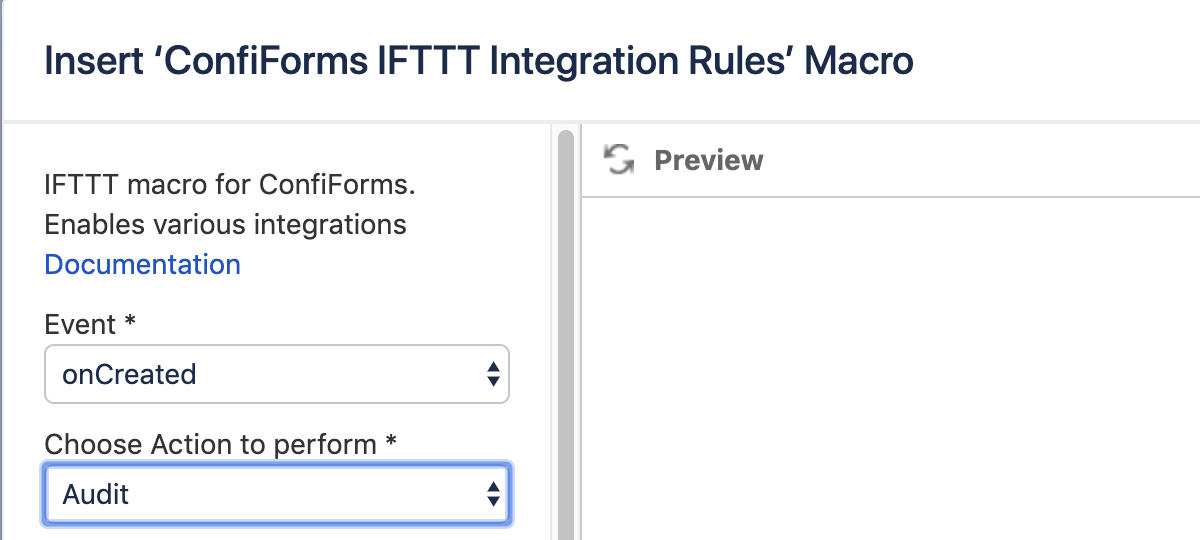The width and height of the screenshot is (1200, 540).
Task: Open the Documentation link
Action: (x=142, y=265)
